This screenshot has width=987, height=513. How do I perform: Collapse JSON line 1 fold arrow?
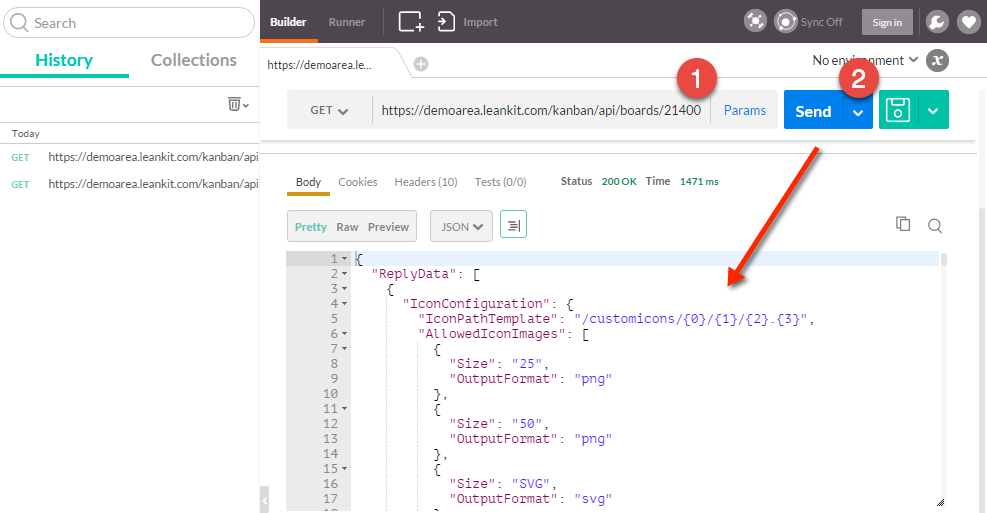pyautogui.click(x=344, y=259)
